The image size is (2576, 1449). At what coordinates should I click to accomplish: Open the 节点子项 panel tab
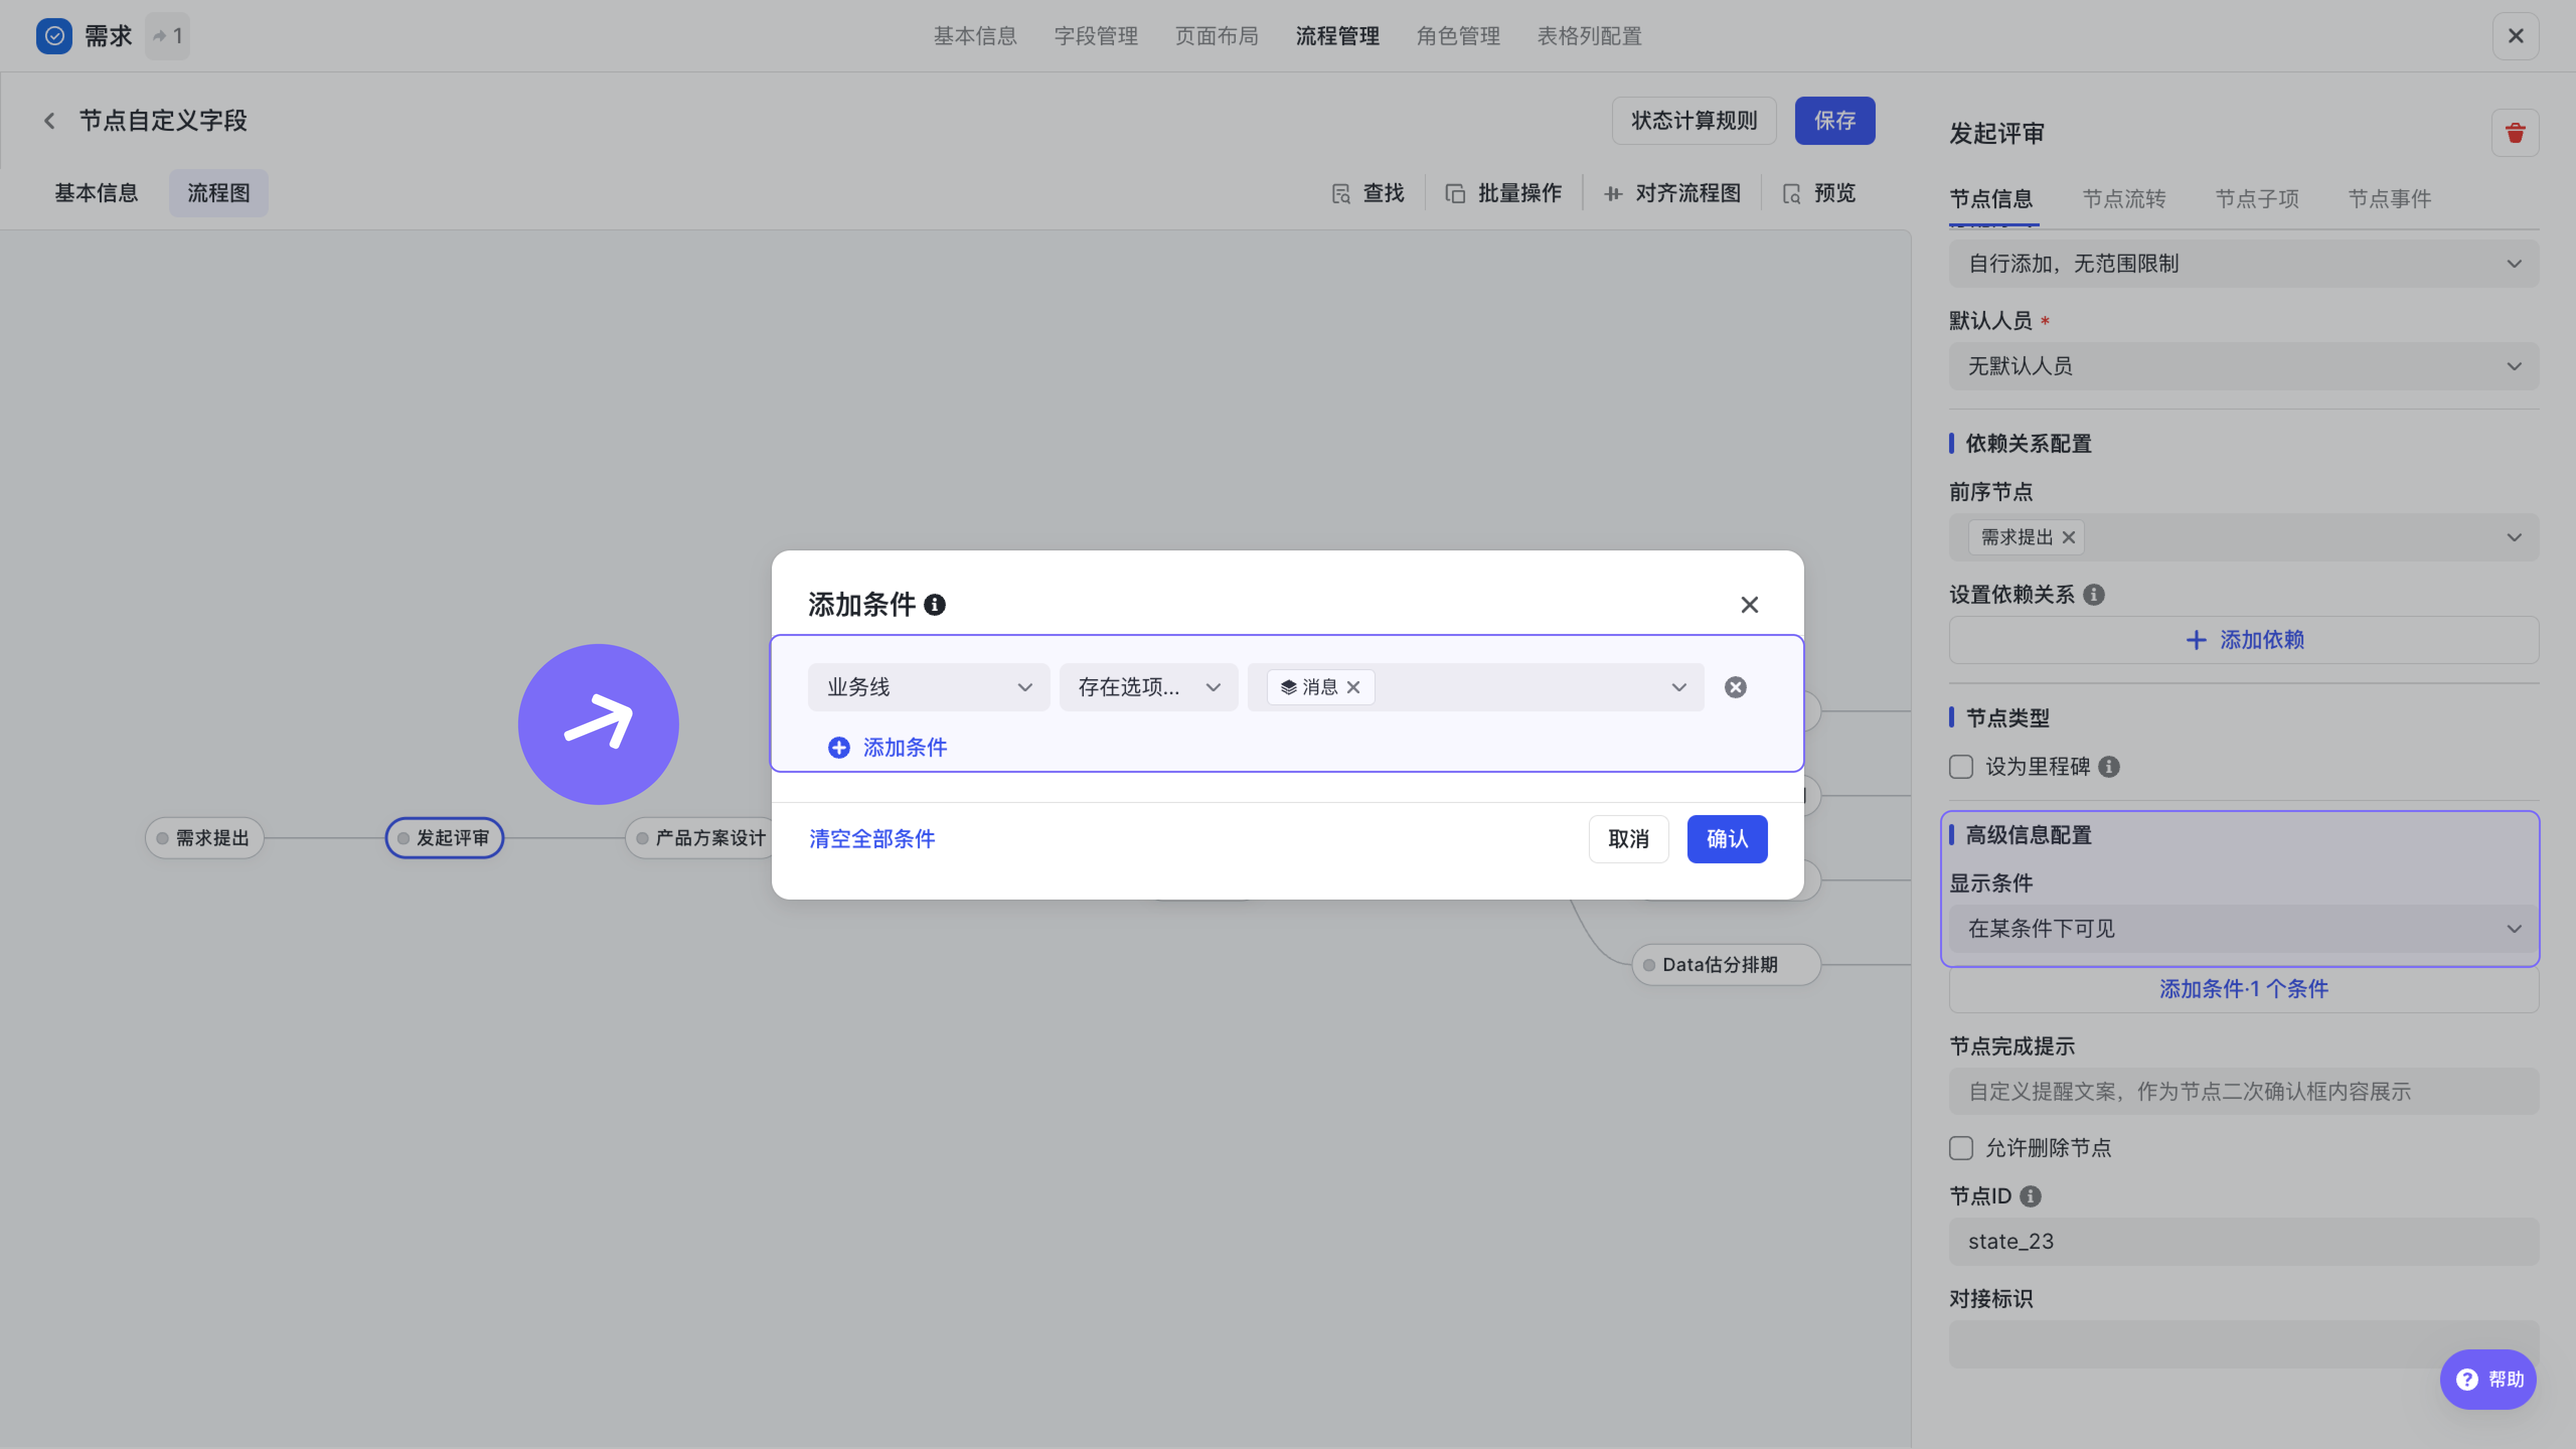click(x=2256, y=199)
